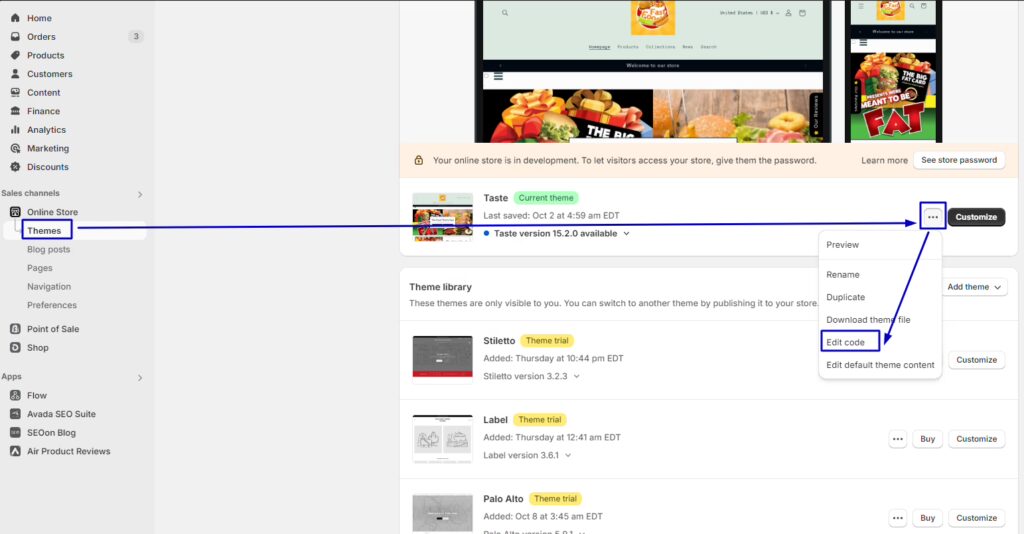Click the Shop app icon
Image resolution: width=1024 pixels, height=534 pixels.
point(15,347)
